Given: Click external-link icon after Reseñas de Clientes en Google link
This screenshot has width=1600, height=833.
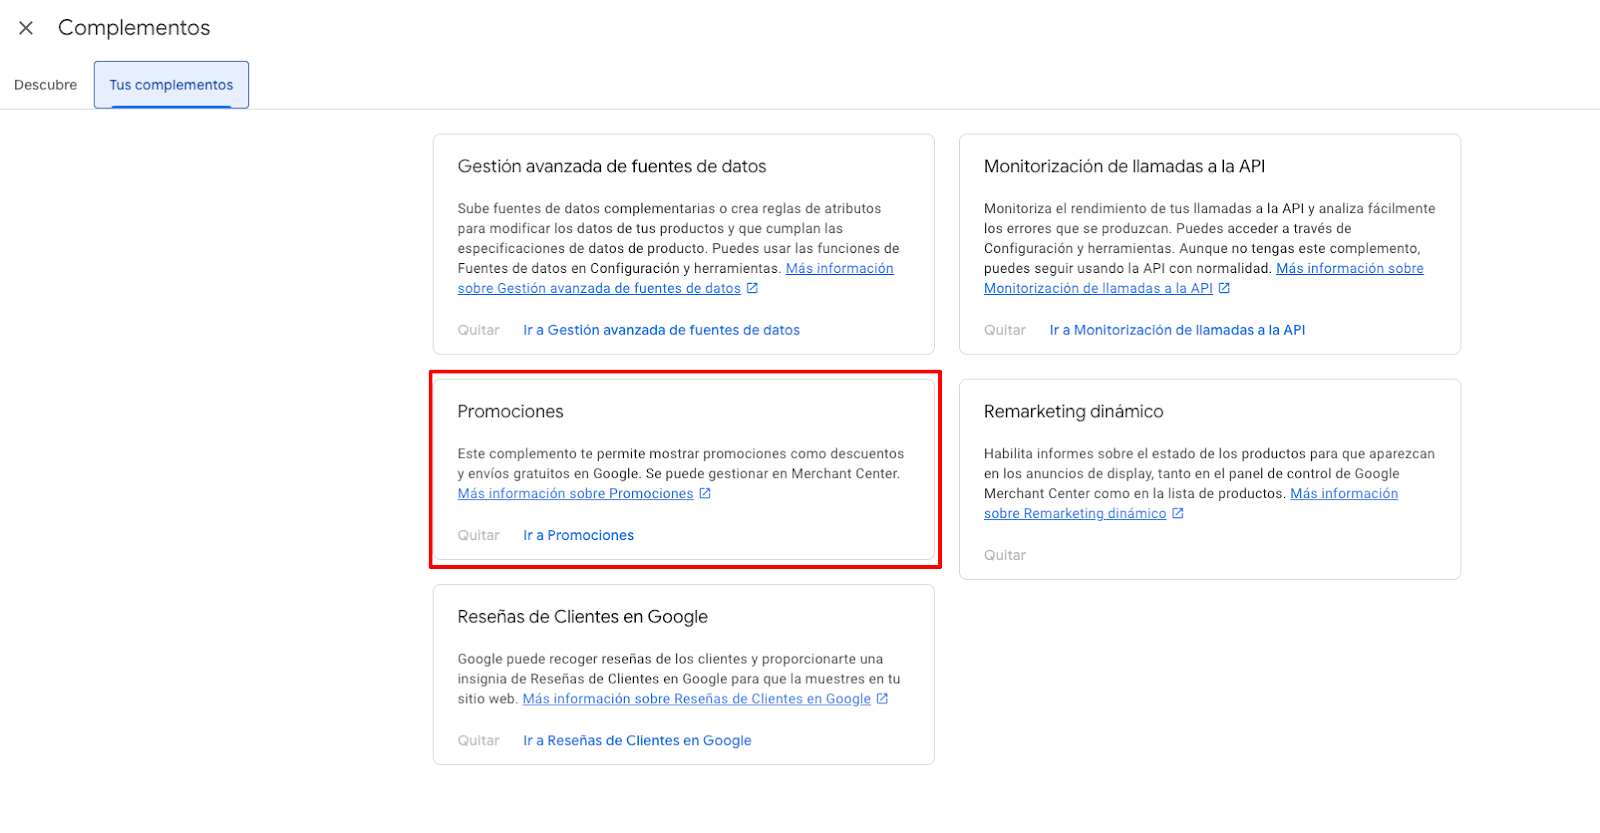Looking at the screenshot, I should tap(882, 699).
